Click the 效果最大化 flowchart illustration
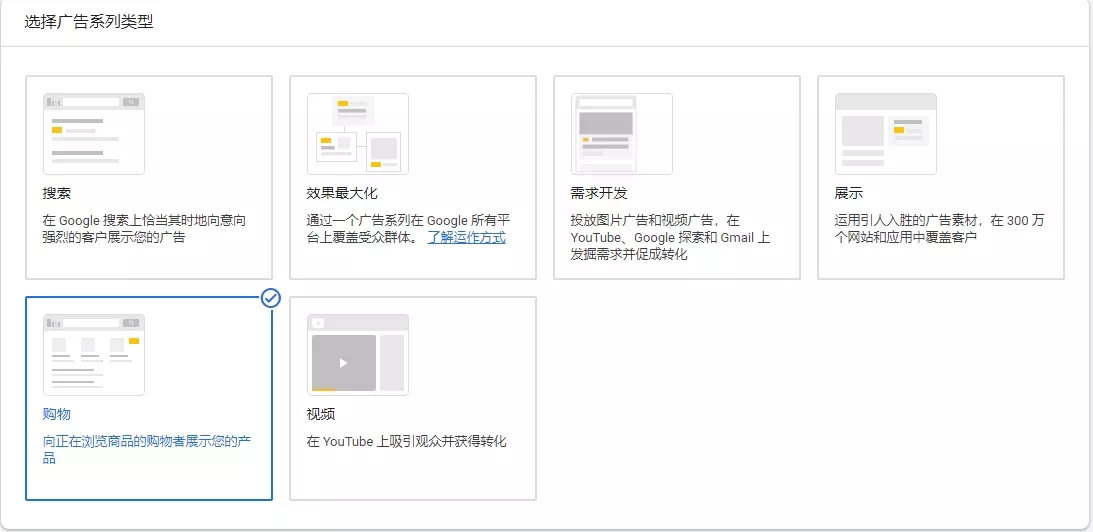This screenshot has height=532, width=1093. point(358,134)
